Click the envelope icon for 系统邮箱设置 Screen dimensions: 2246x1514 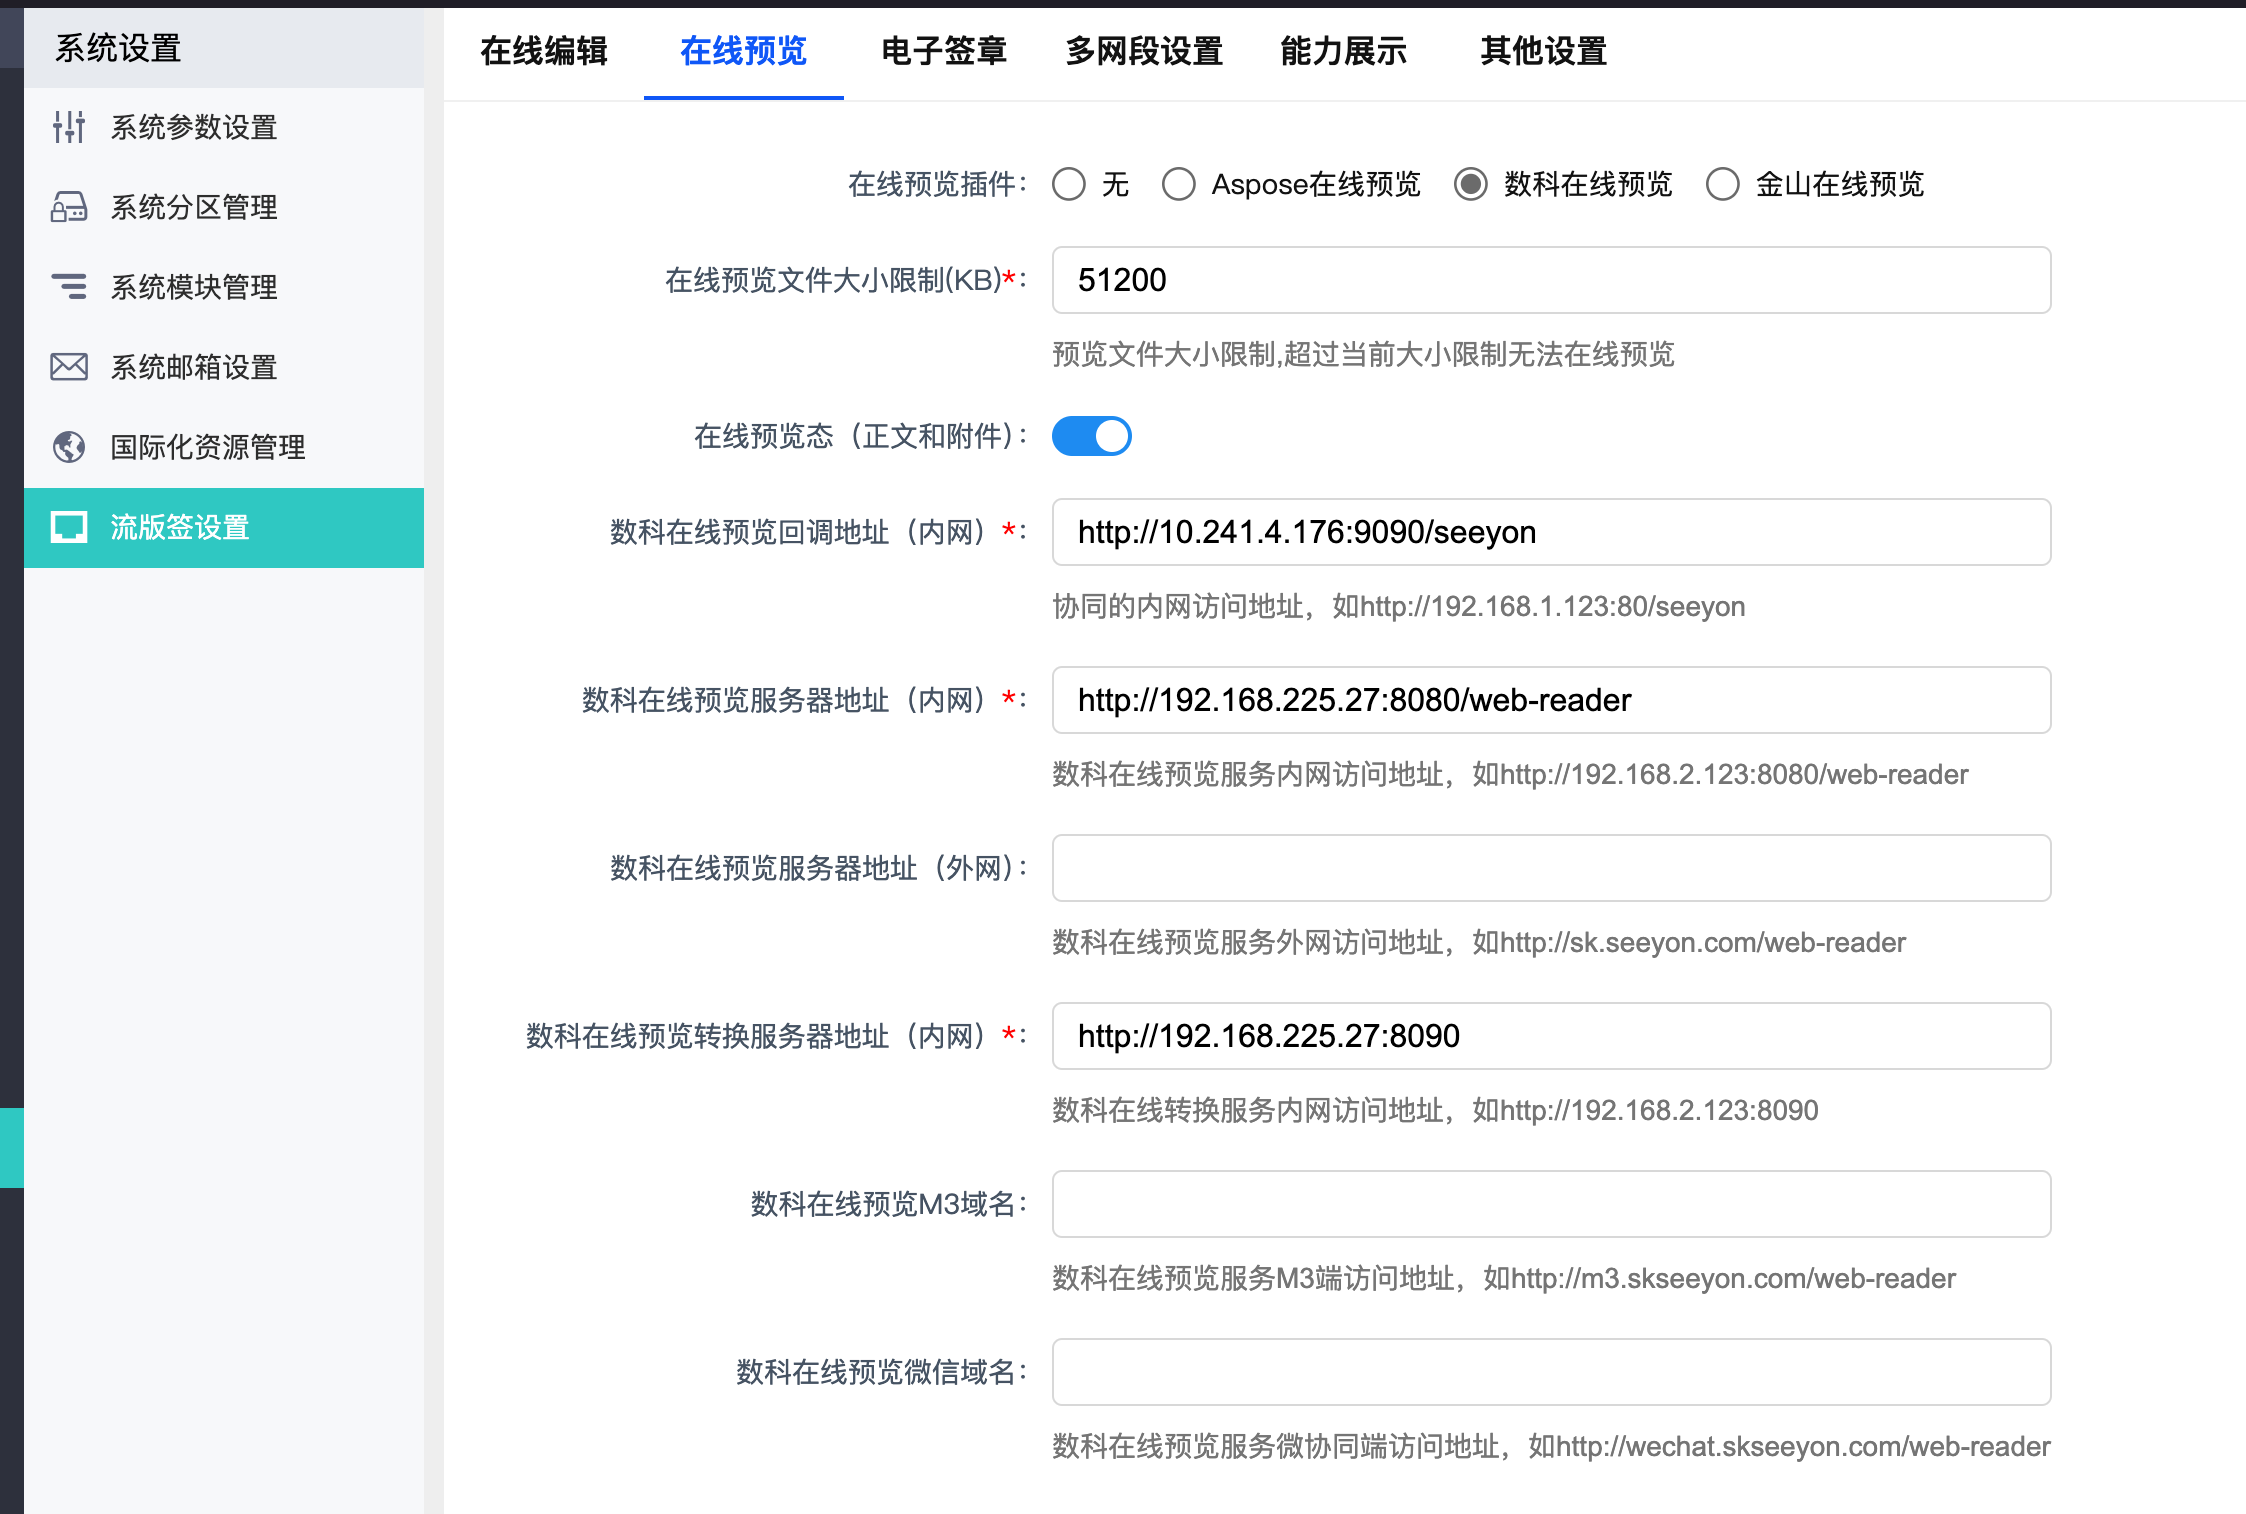click(69, 367)
